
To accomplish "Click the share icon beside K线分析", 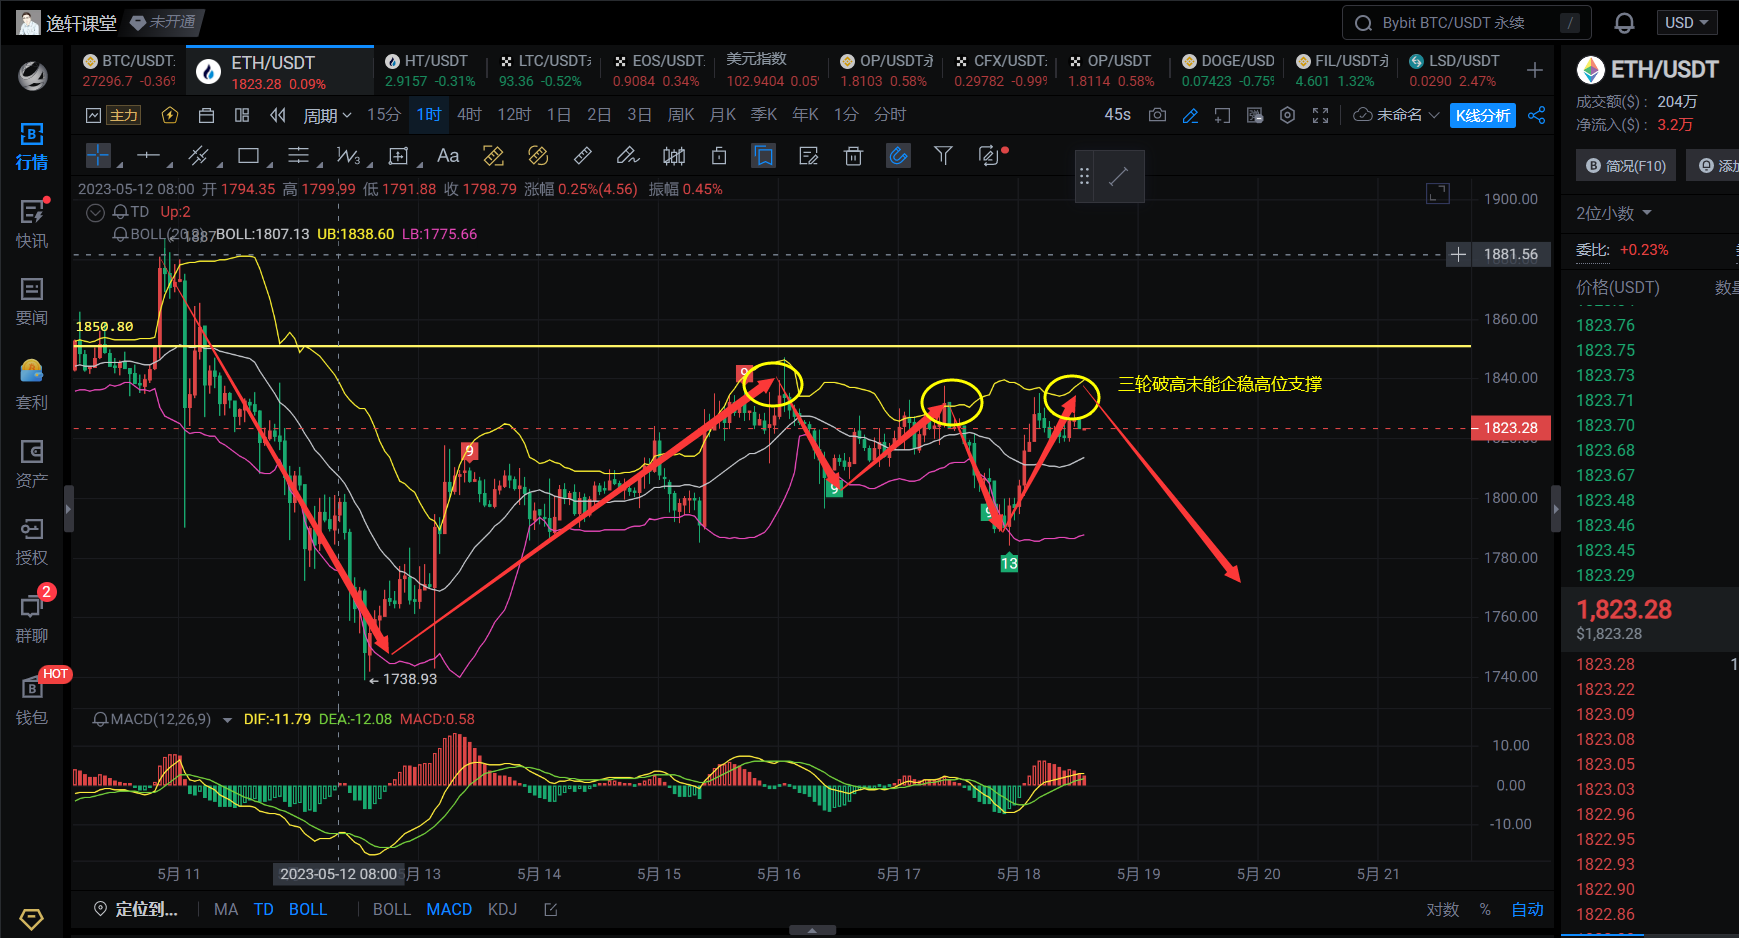I will coord(1537,115).
